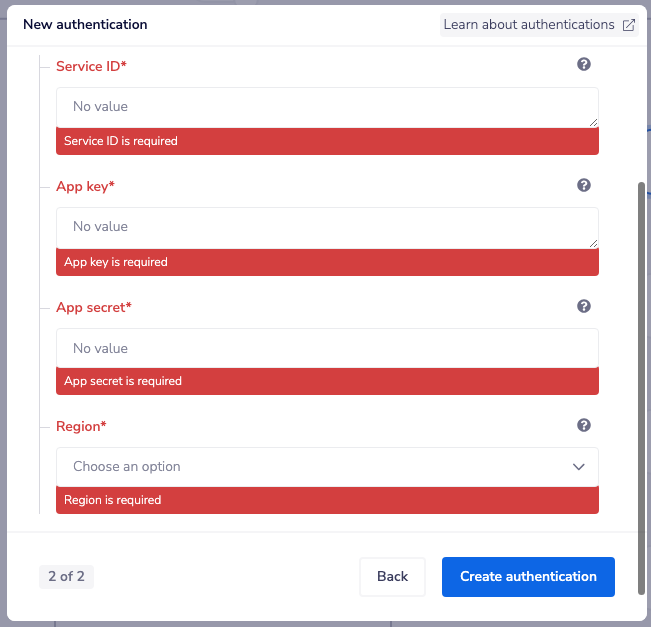Expand the Region dropdown chevron arrow

tap(578, 467)
